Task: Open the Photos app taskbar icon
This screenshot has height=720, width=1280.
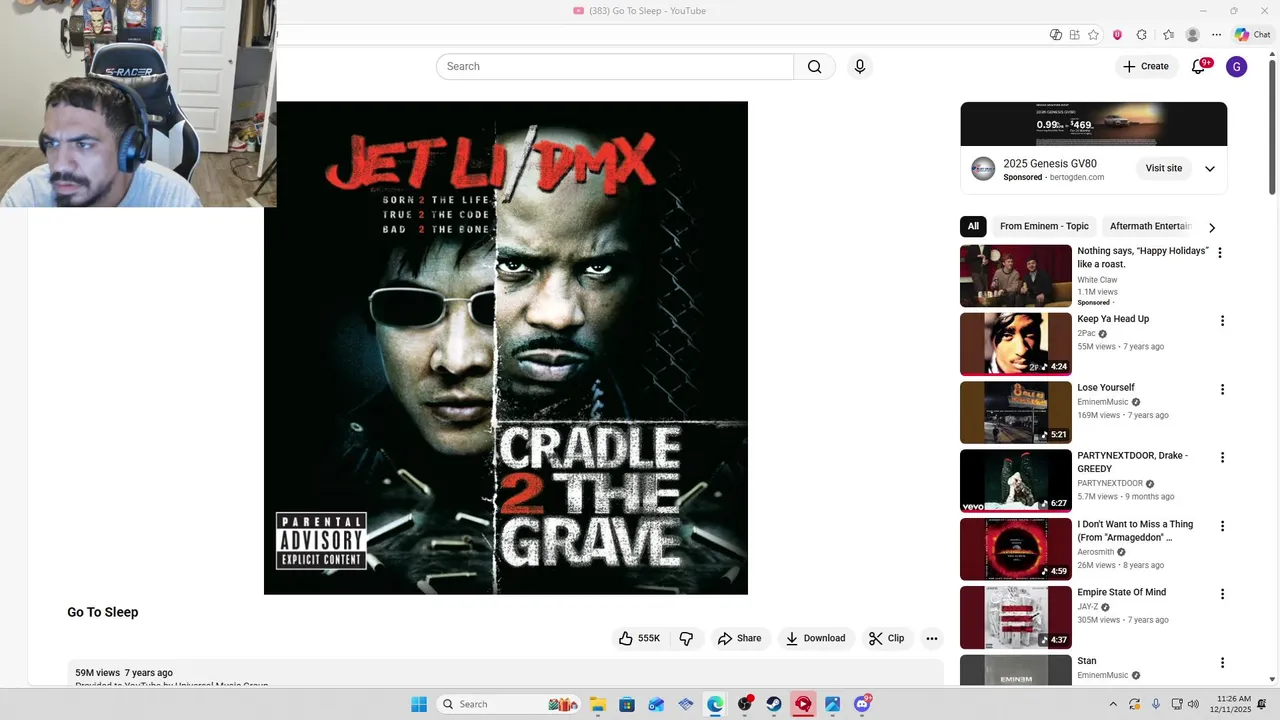Action: click(x=832, y=704)
